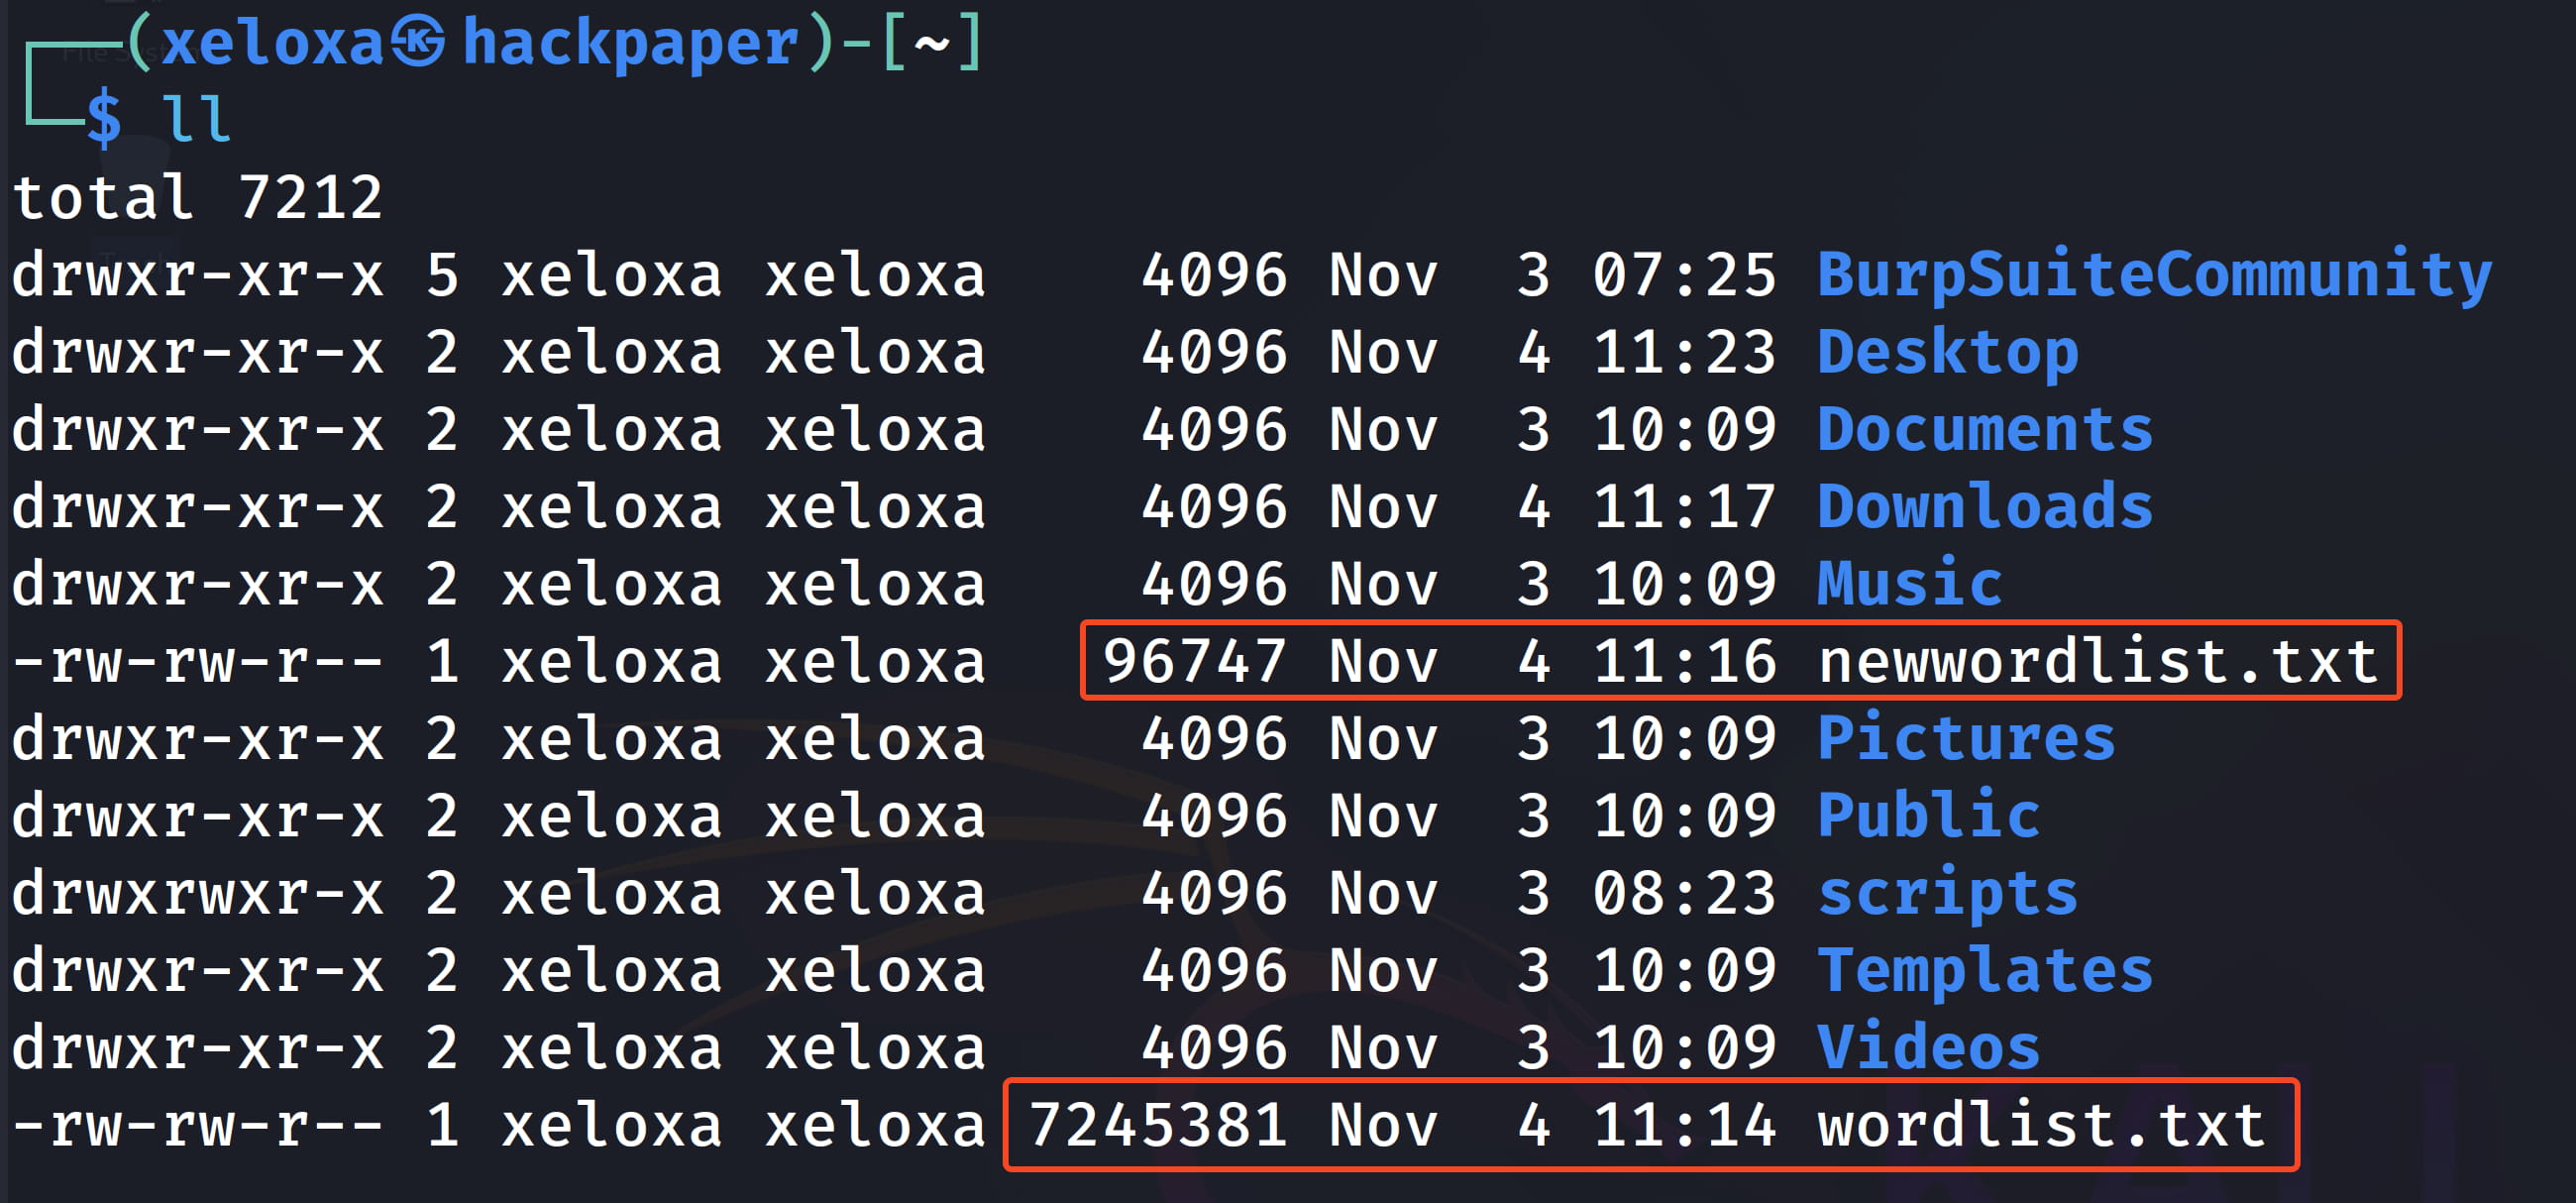
Task: Click the BurpSuiteCommunity directory name
Action: click(x=2153, y=275)
